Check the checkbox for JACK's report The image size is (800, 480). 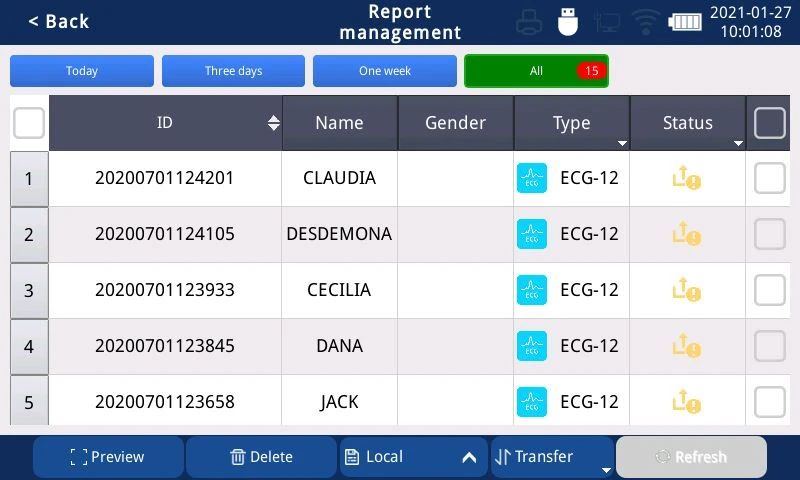pyautogui.click(x=769, y=402)
